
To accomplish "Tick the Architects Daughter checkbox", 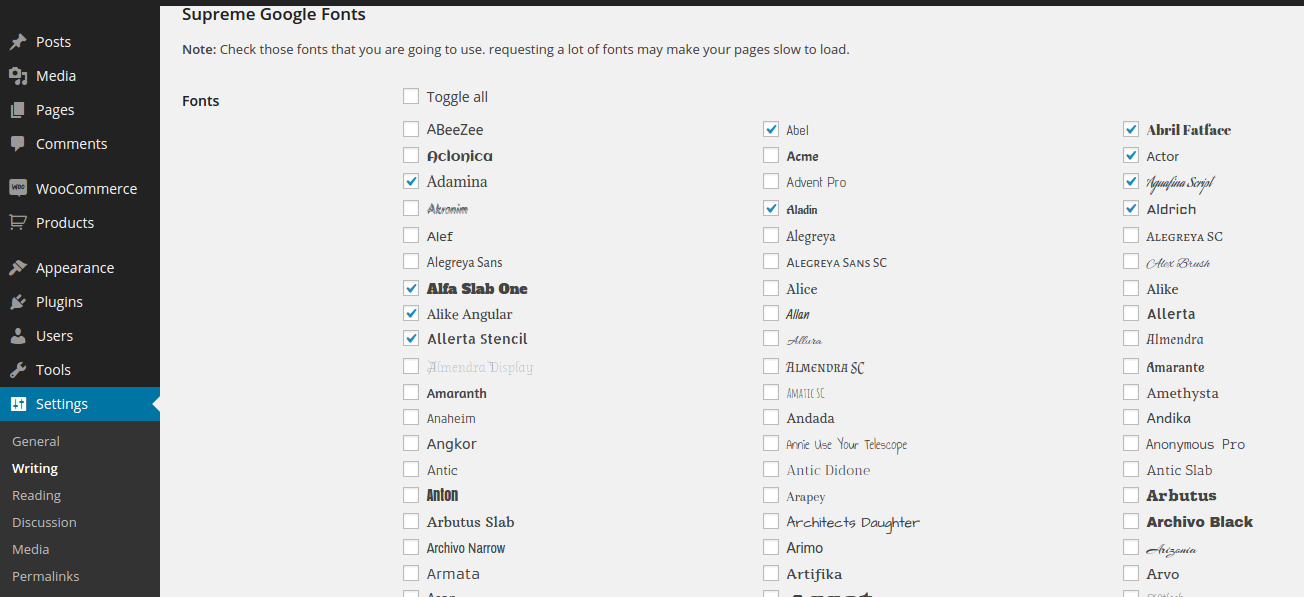I will [x=771, y=521].
